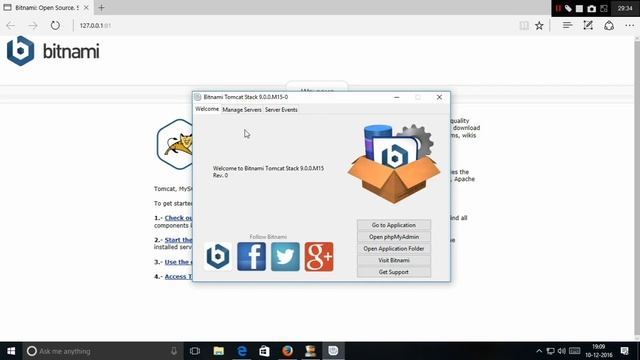Open the Bitnami manager taskbar icon
Screen dimensions: 640x360
coord(333,351)
